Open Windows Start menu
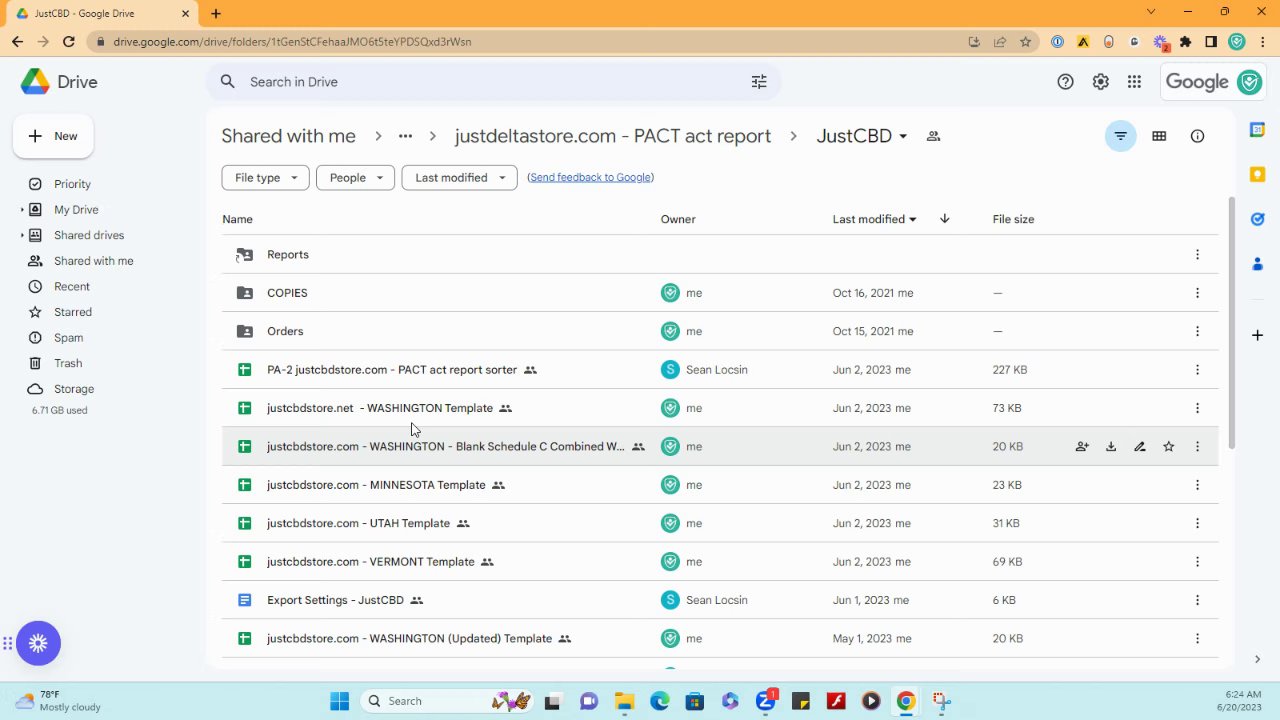The height and width of the screenshot is (720, 1280). tap(340, 701)
